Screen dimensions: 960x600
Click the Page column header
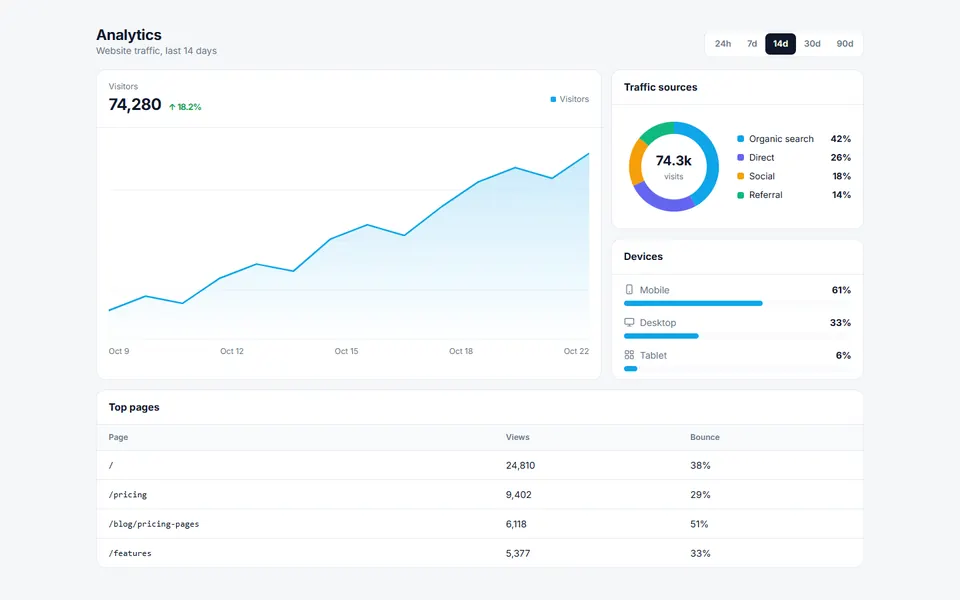click(118, 437)
